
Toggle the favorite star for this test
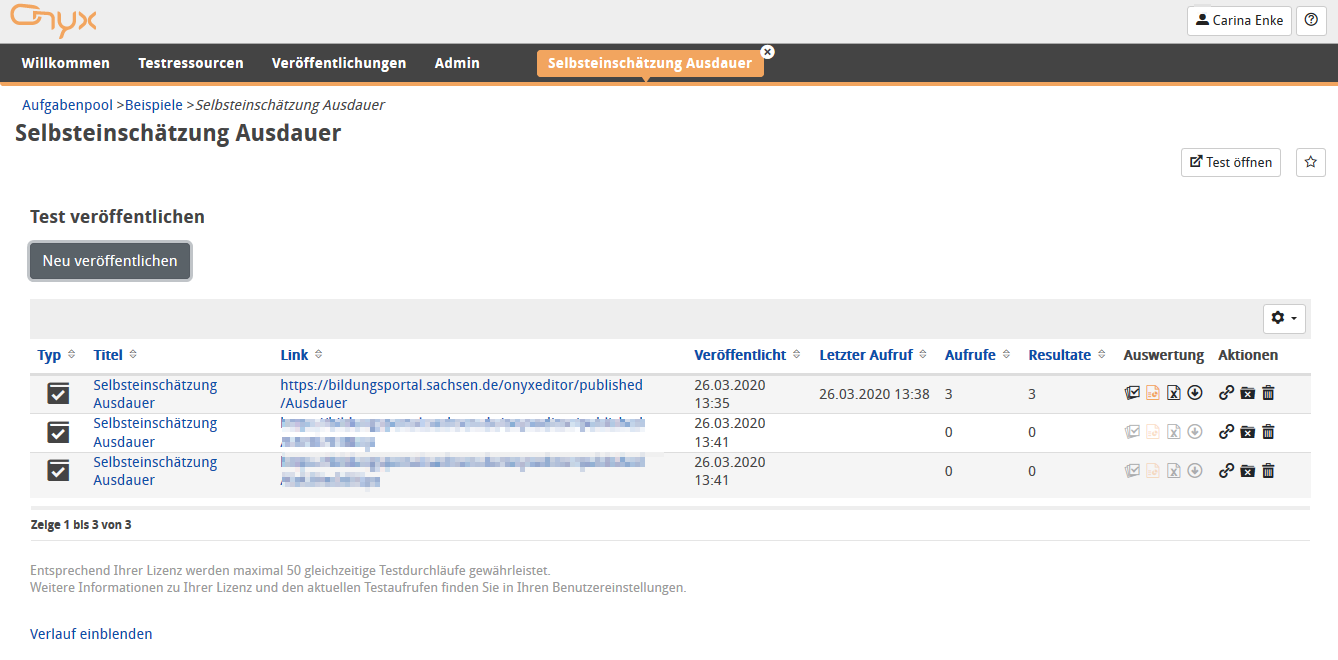click(1310, 162)
